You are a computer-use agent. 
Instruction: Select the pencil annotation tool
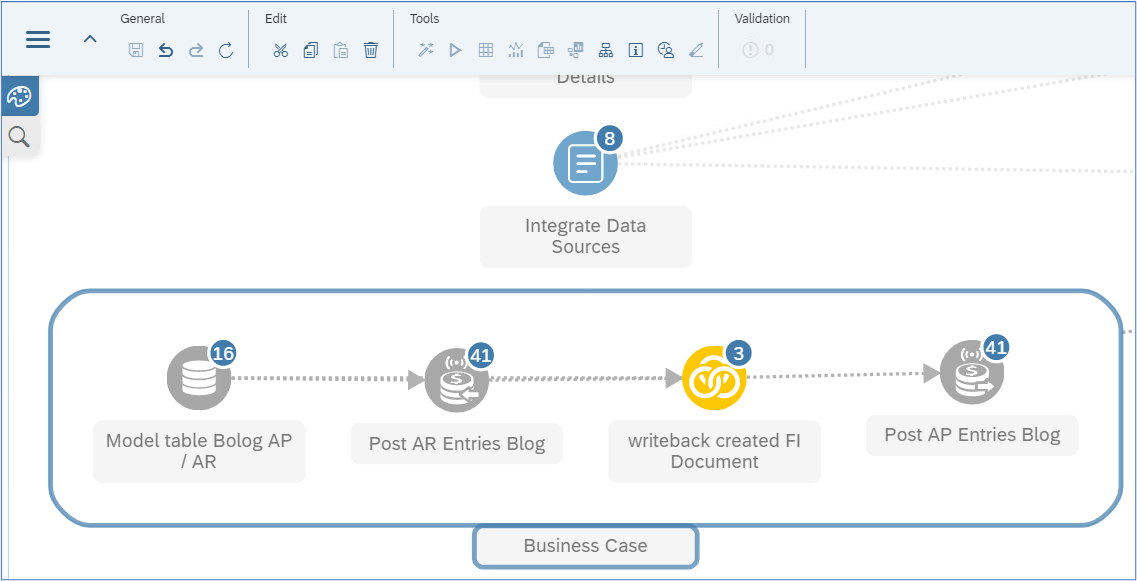(x=696, y=49)
